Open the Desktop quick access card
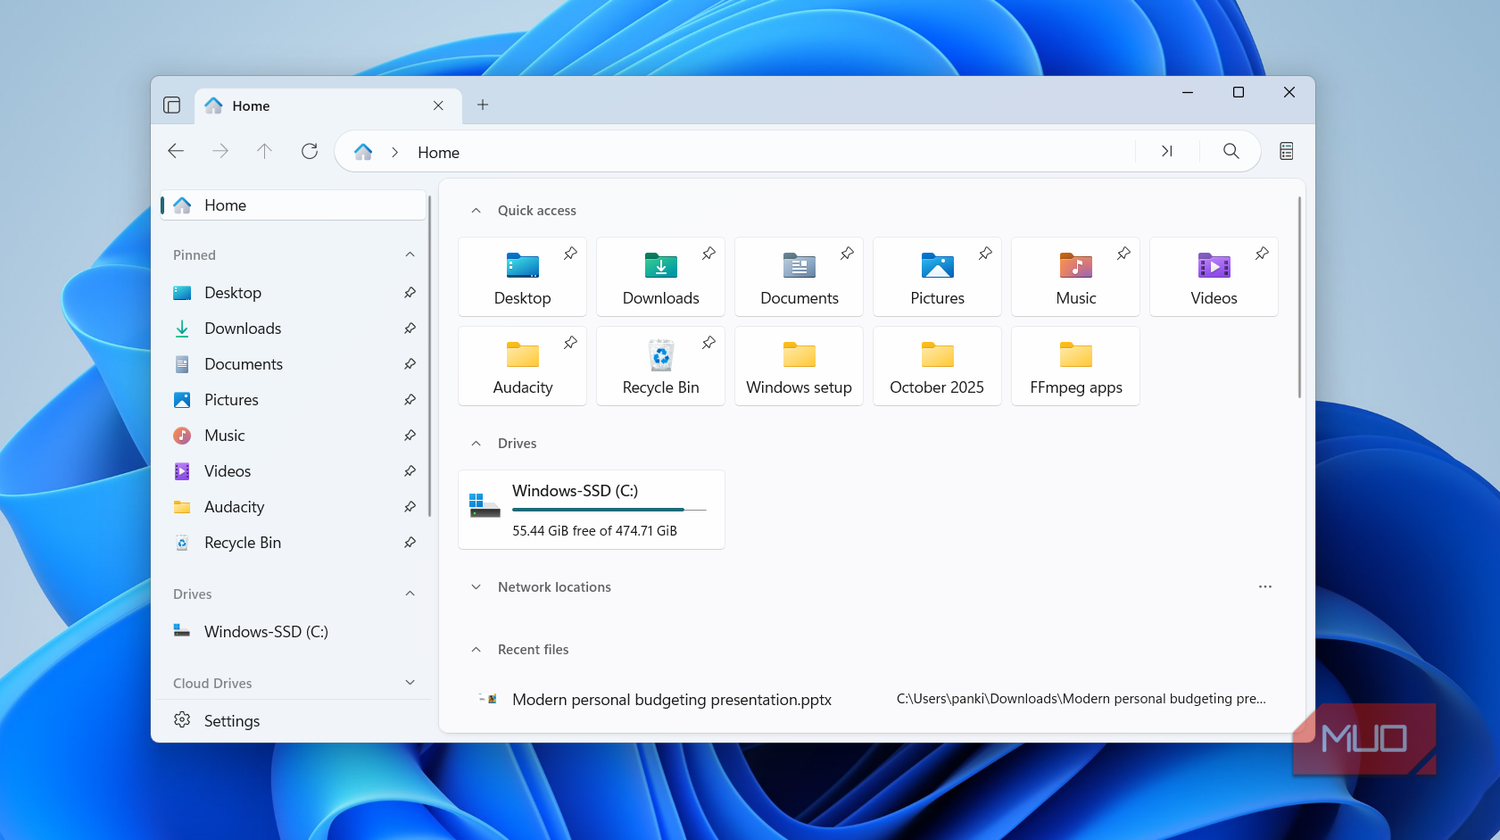Screen dimensions: 1500x840 point(522,277)
